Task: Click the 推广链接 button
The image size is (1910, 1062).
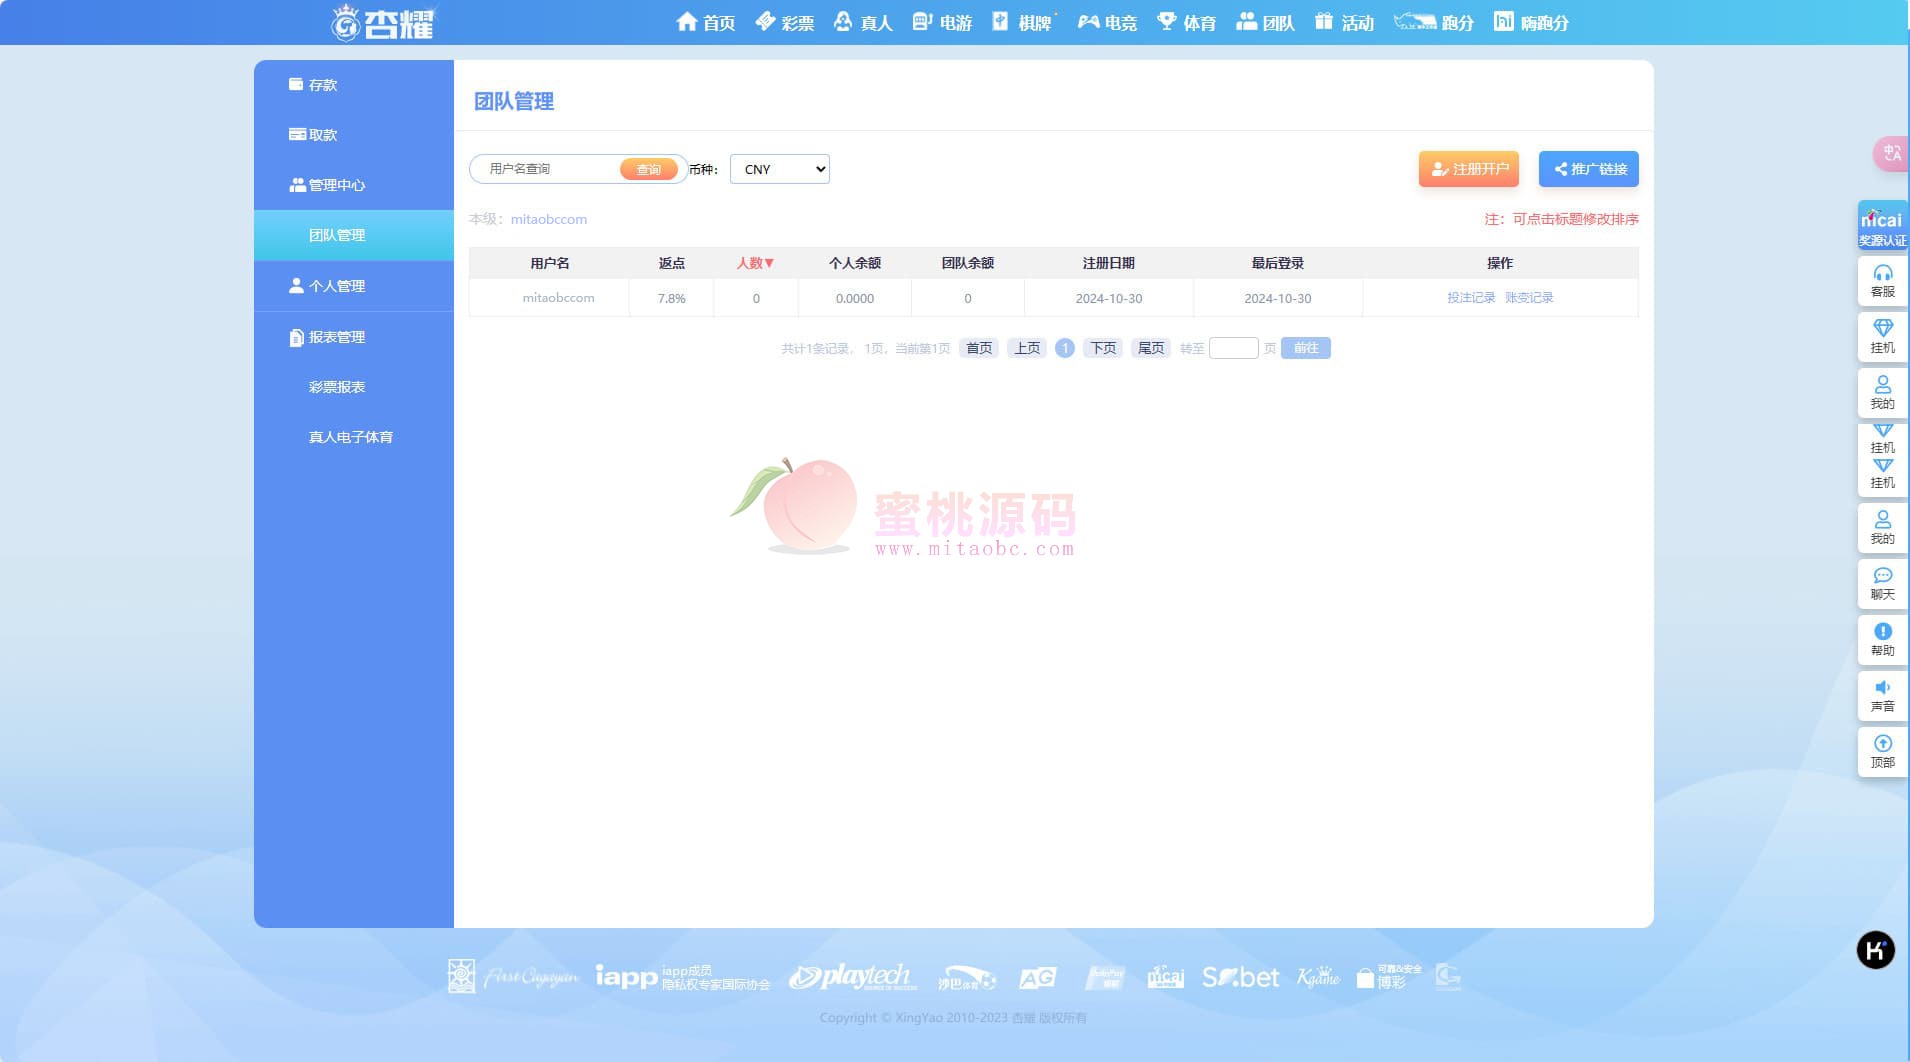Action: click(1588, 169)
